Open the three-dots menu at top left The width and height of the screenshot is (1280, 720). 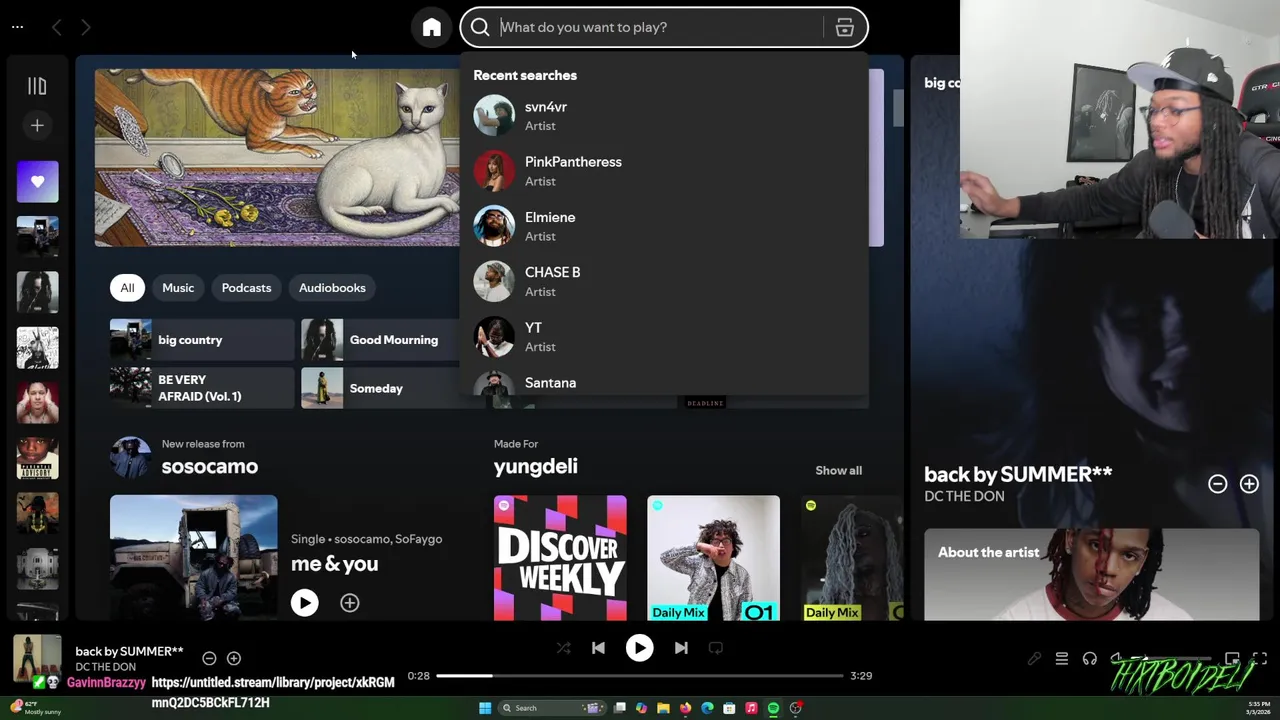click(17, 27)
